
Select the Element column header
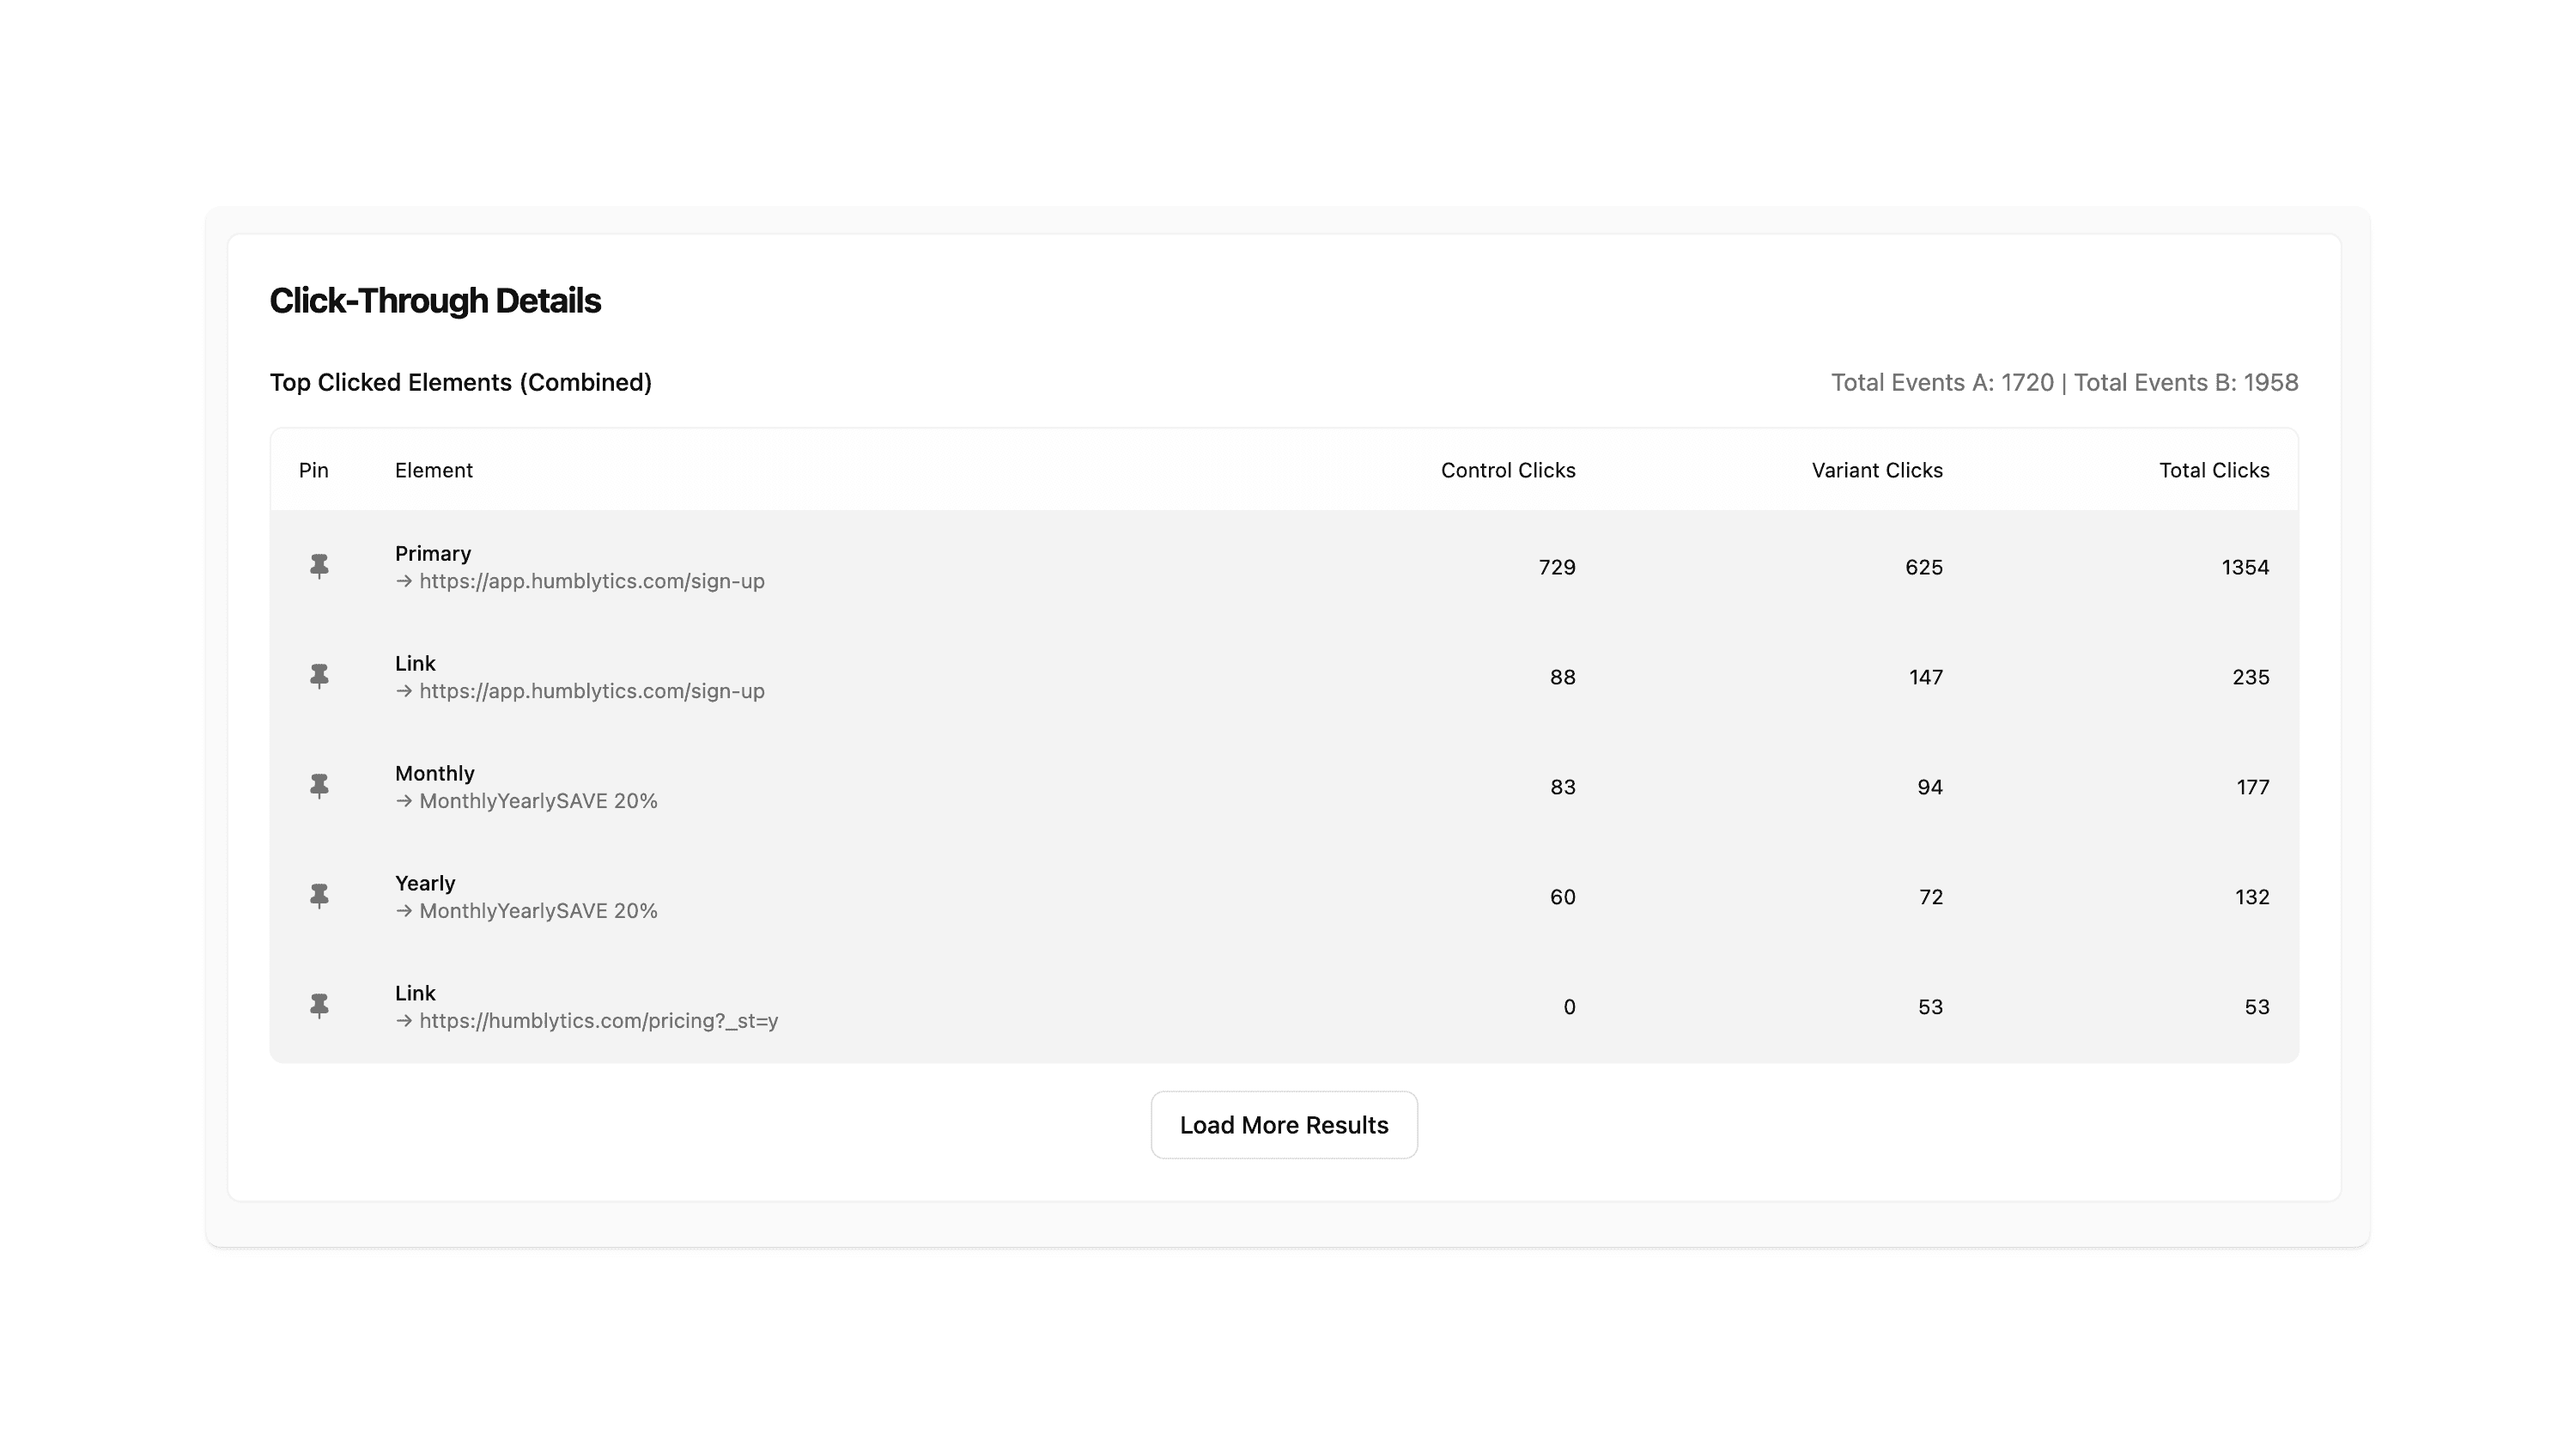point(433,471)
